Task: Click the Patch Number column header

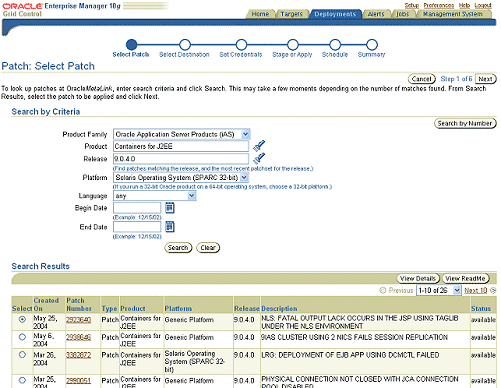Action: click(x=79, y=304)
